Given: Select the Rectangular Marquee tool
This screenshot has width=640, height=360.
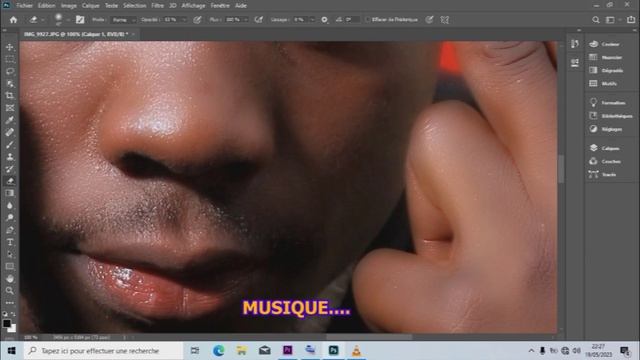Looking at the screenshot, I should tap(10, 60).
